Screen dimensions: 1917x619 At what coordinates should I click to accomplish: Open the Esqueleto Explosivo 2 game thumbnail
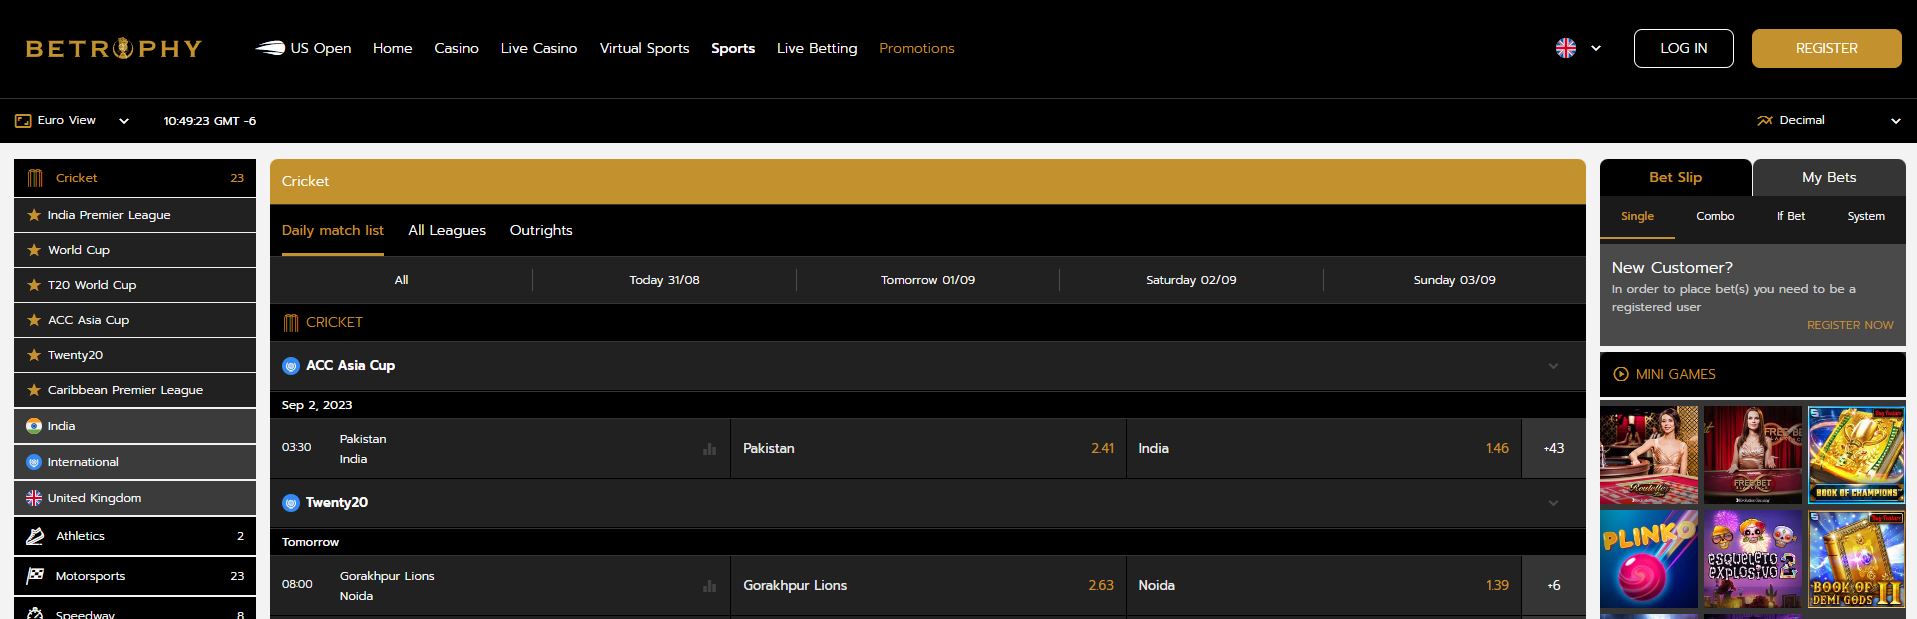pos(1753,559)
